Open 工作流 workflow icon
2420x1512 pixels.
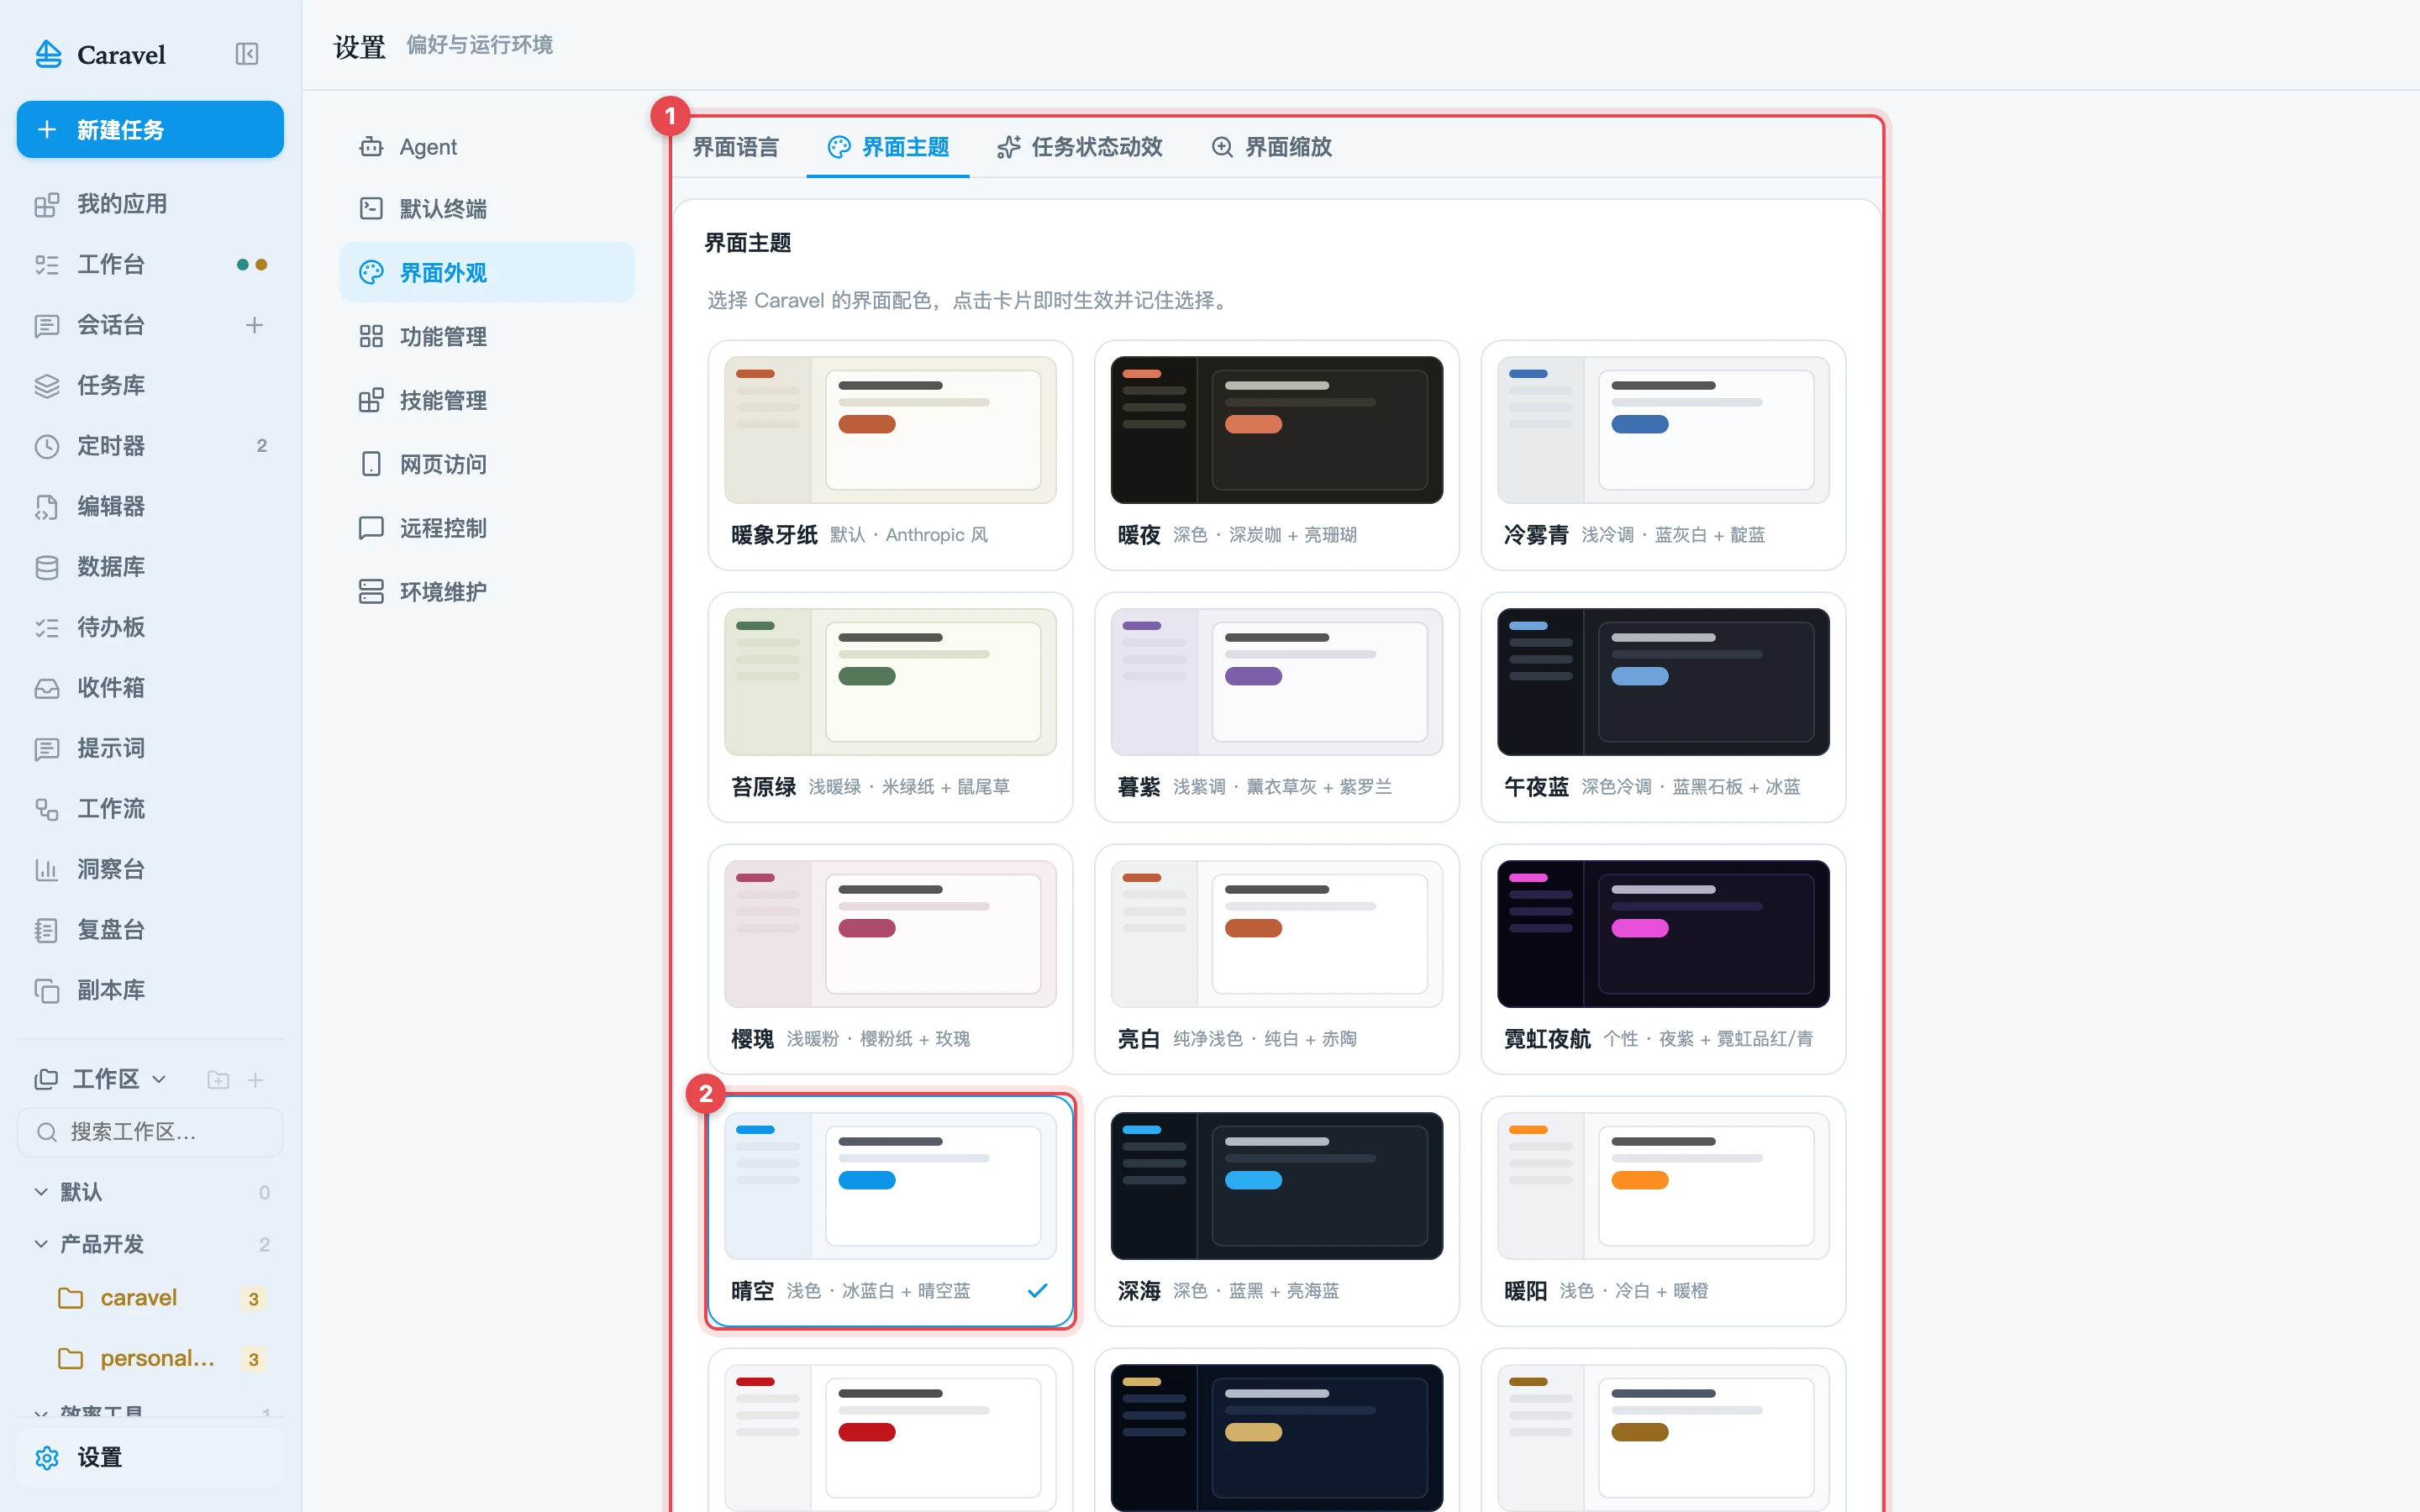47,809
